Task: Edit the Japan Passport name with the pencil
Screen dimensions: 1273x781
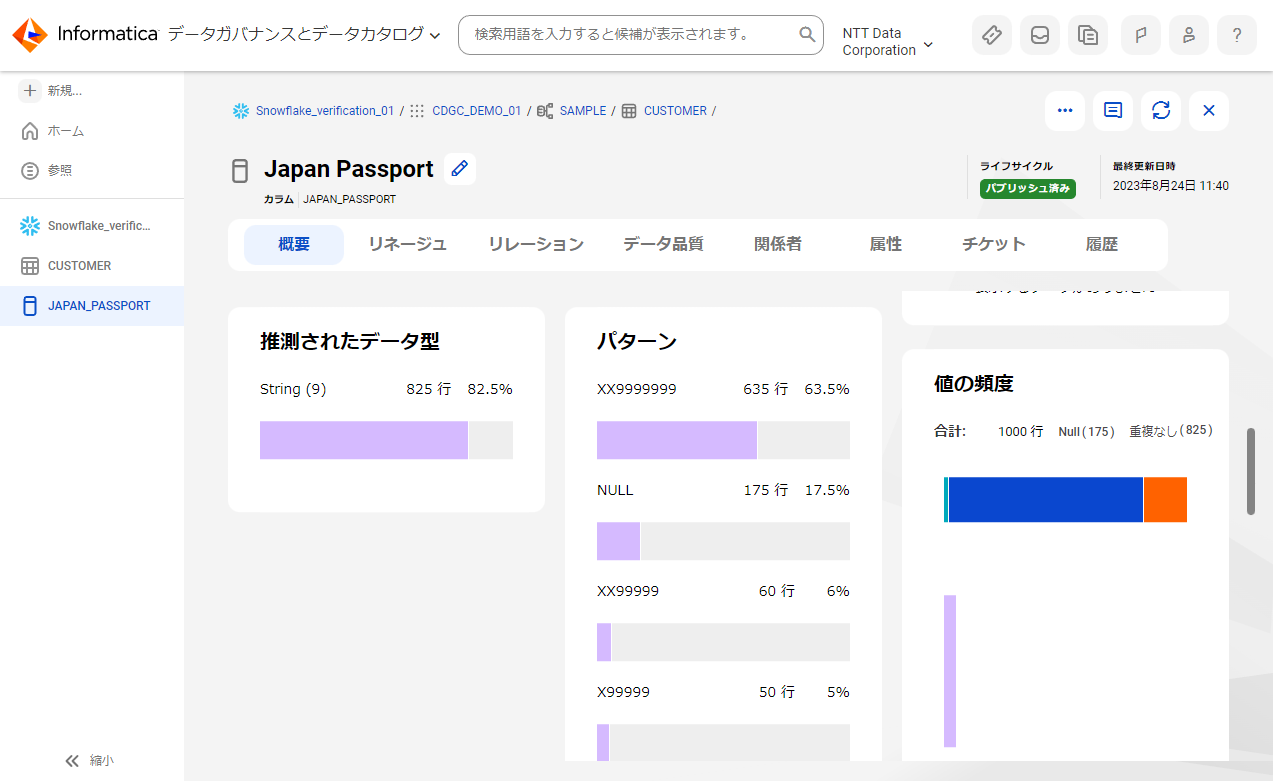Action: point(459,168)
